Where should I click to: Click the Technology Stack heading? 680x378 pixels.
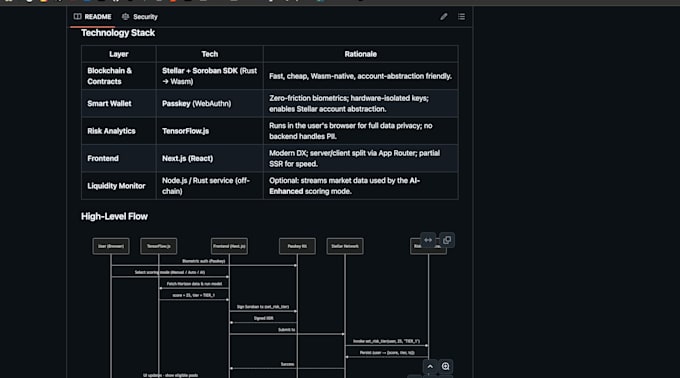click(118, 33)
